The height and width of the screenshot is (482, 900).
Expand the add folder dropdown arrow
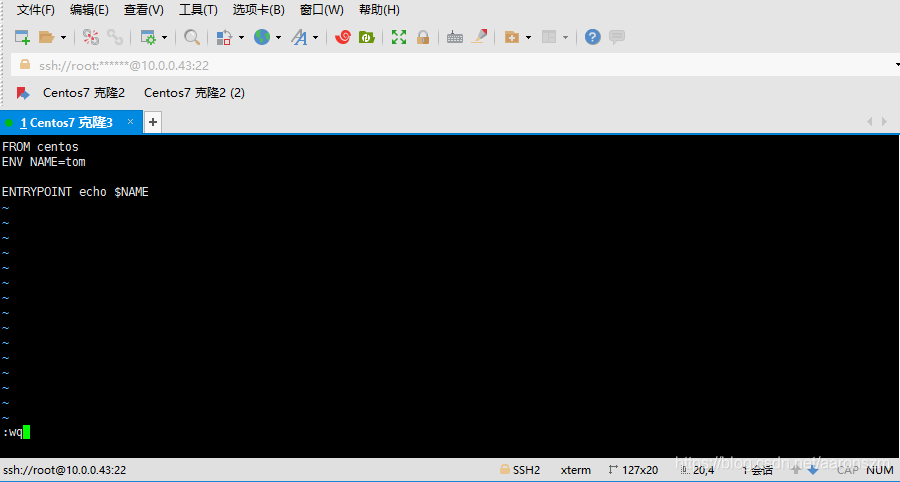(x=528, y=38)
